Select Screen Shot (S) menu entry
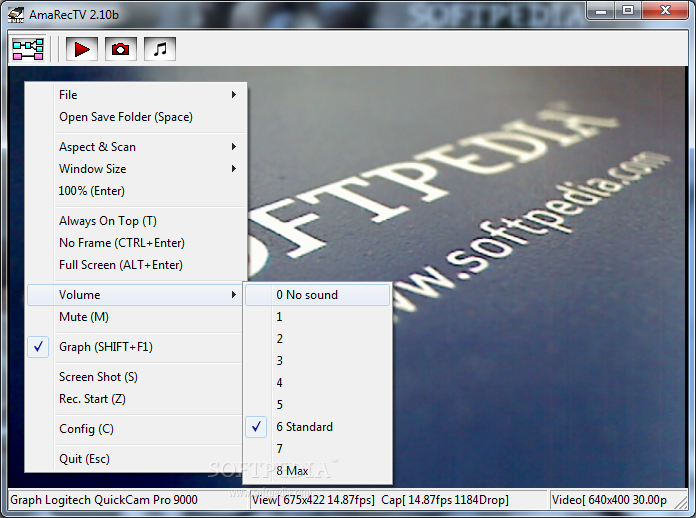The height and width of the screenshot is (518, 696). click(135, 376)
